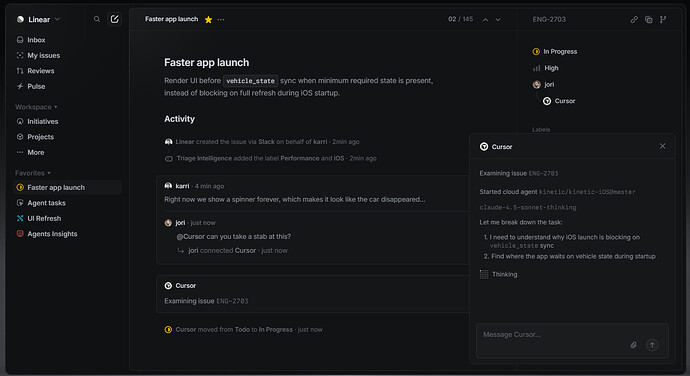Select Faster app launch favorite
This screenshot has height=376, width=690.
(68, 188)
